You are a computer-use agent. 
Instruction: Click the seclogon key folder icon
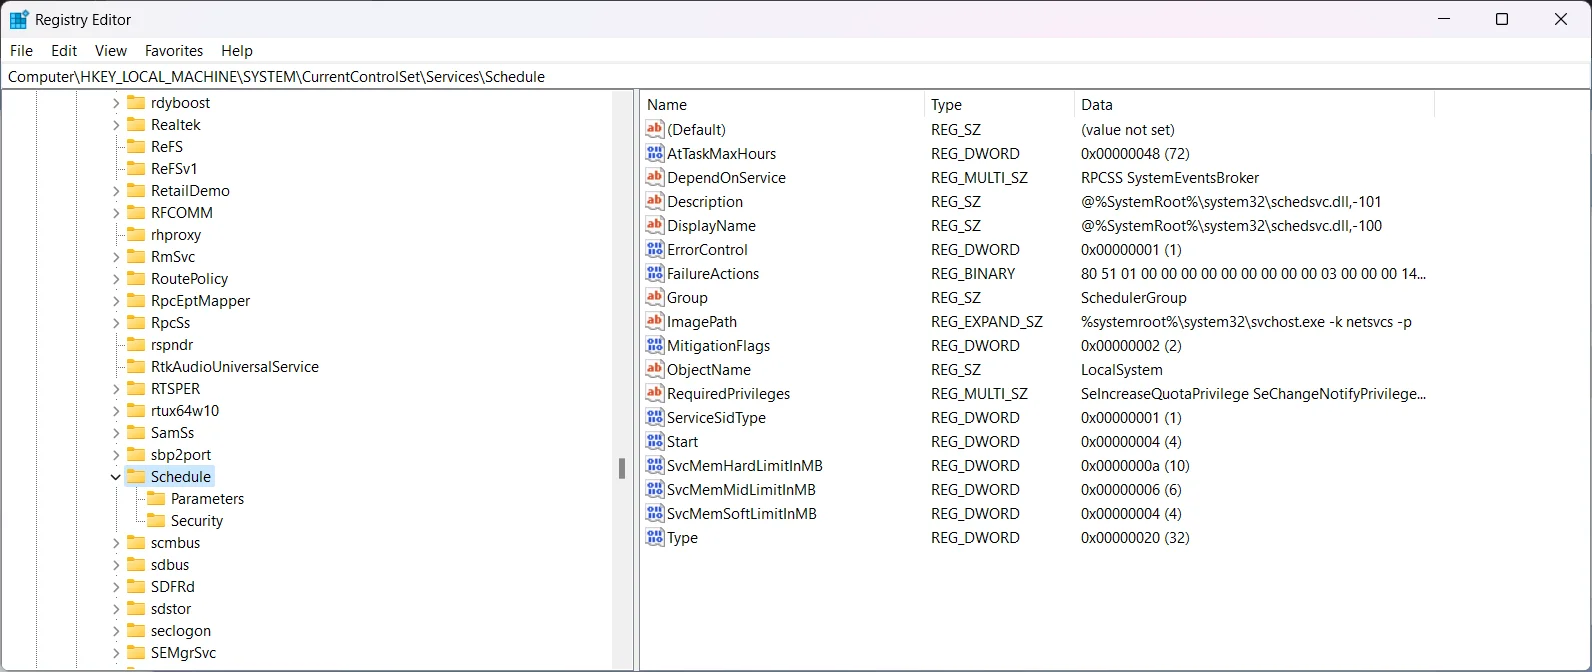136,630
